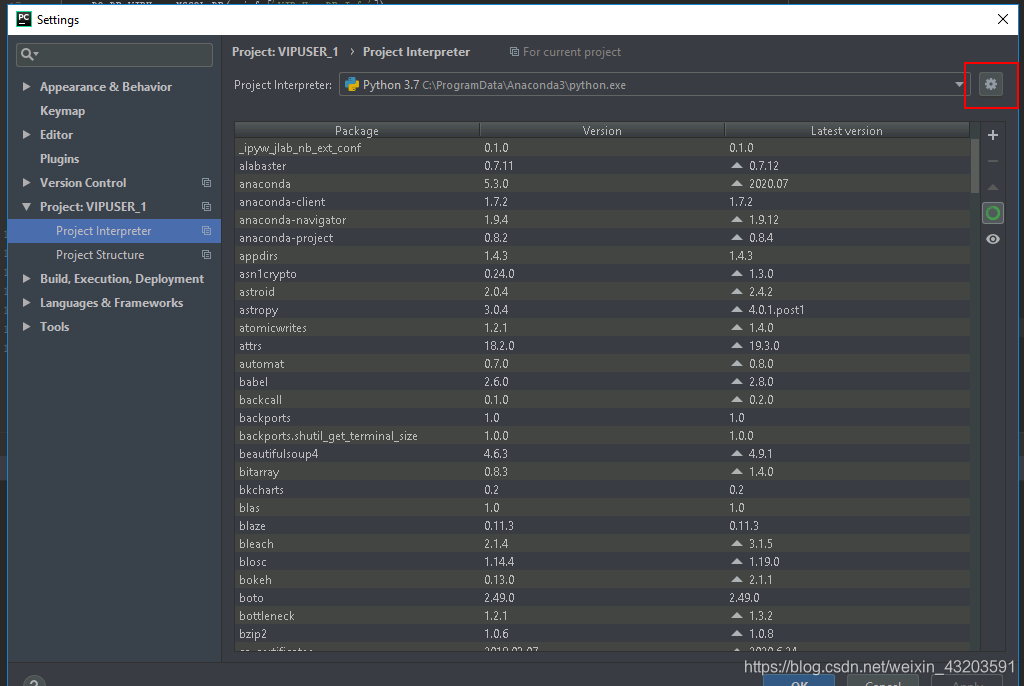
Task: Select Project Interpreter in the tree
Action: coord(114,231)
